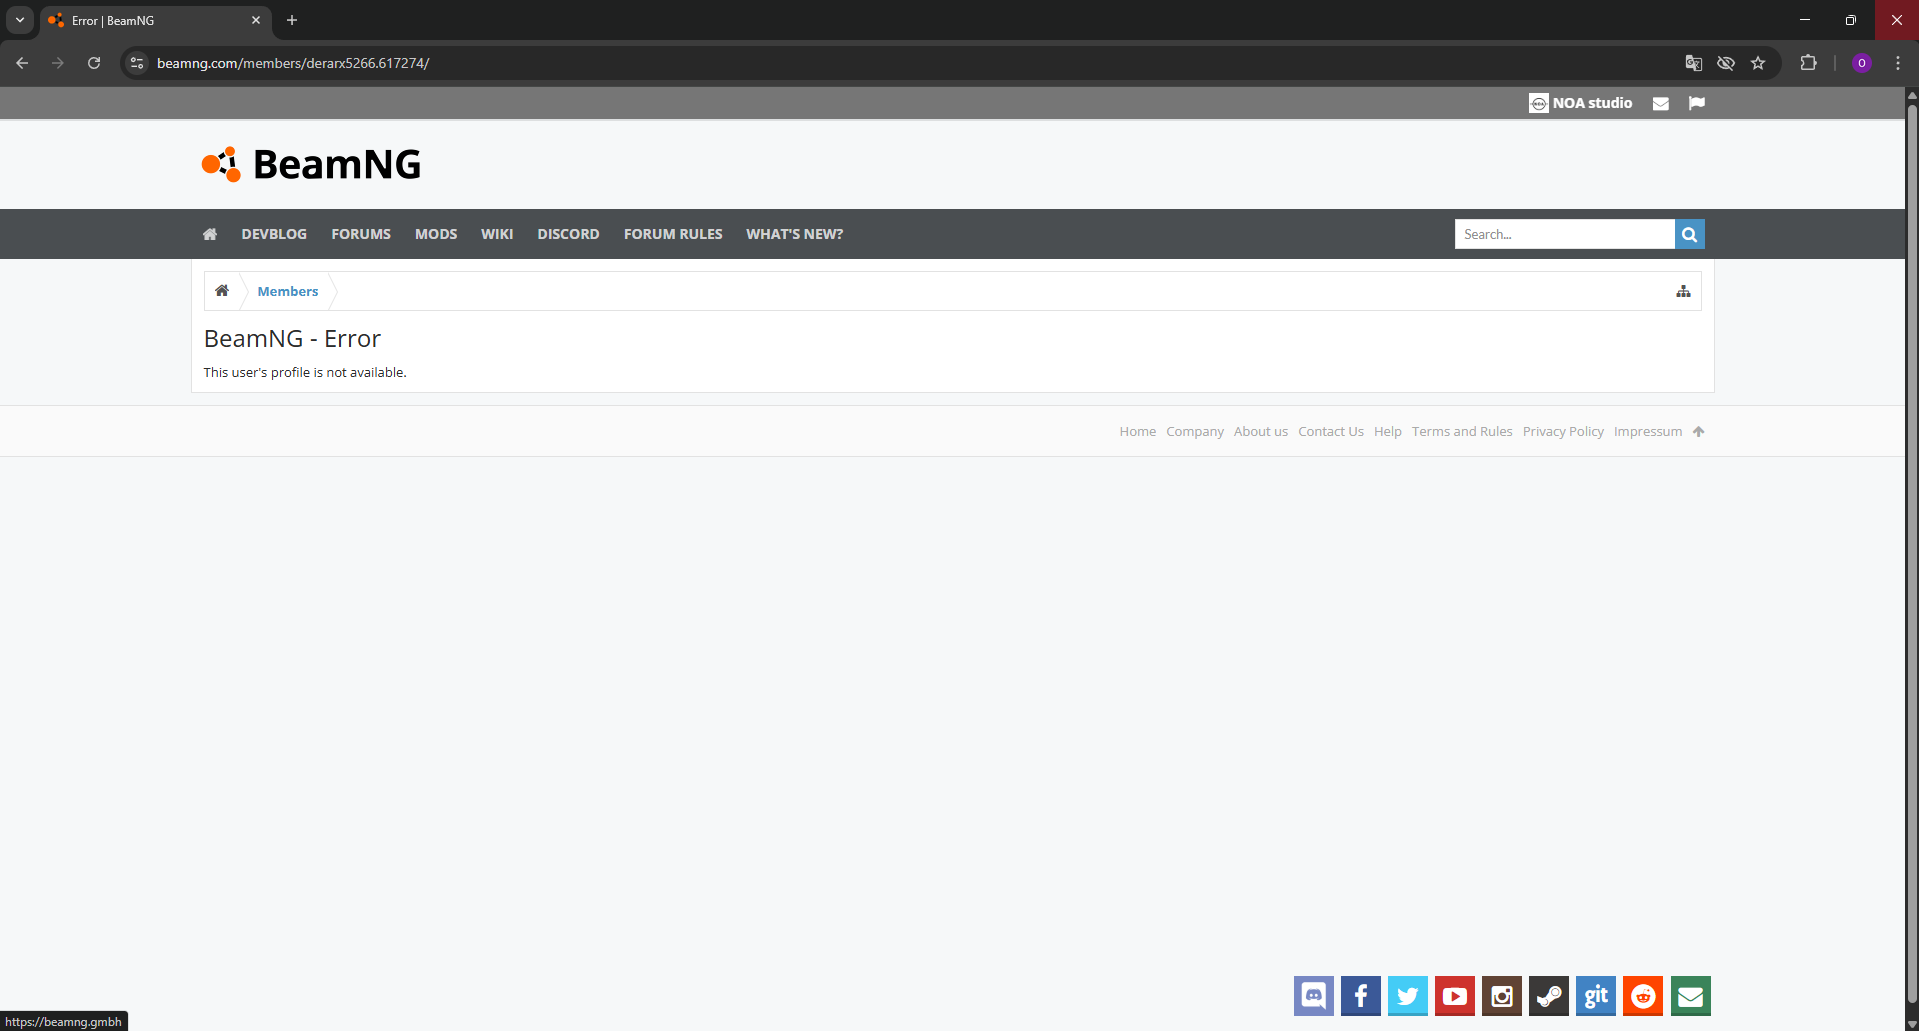Click the About us footer link
The width and height of the screenshot is (1919, 1031).
(x=1260, y=432)
